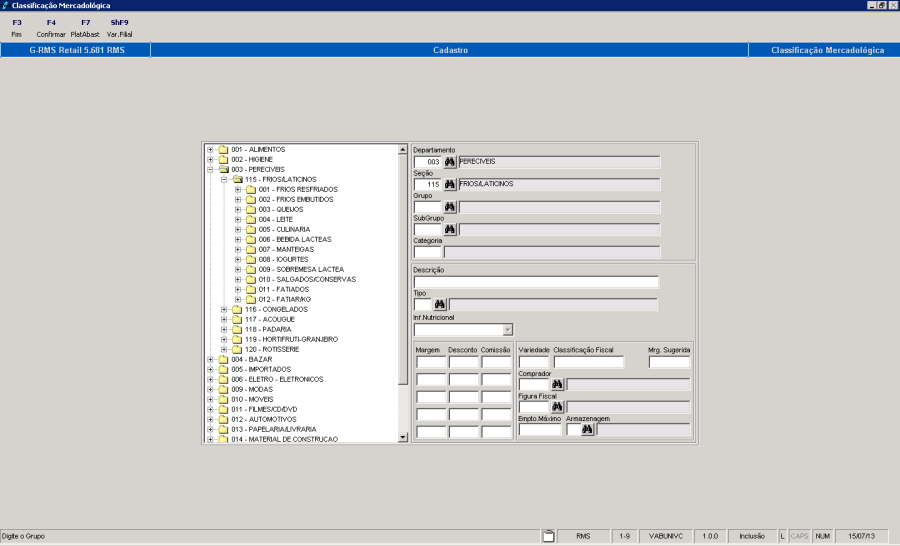Image resolution: width=900 pixels, height=546 pixels.
Task: Open the Grupo lookup binoculars icon
Action: pos(449,207)
